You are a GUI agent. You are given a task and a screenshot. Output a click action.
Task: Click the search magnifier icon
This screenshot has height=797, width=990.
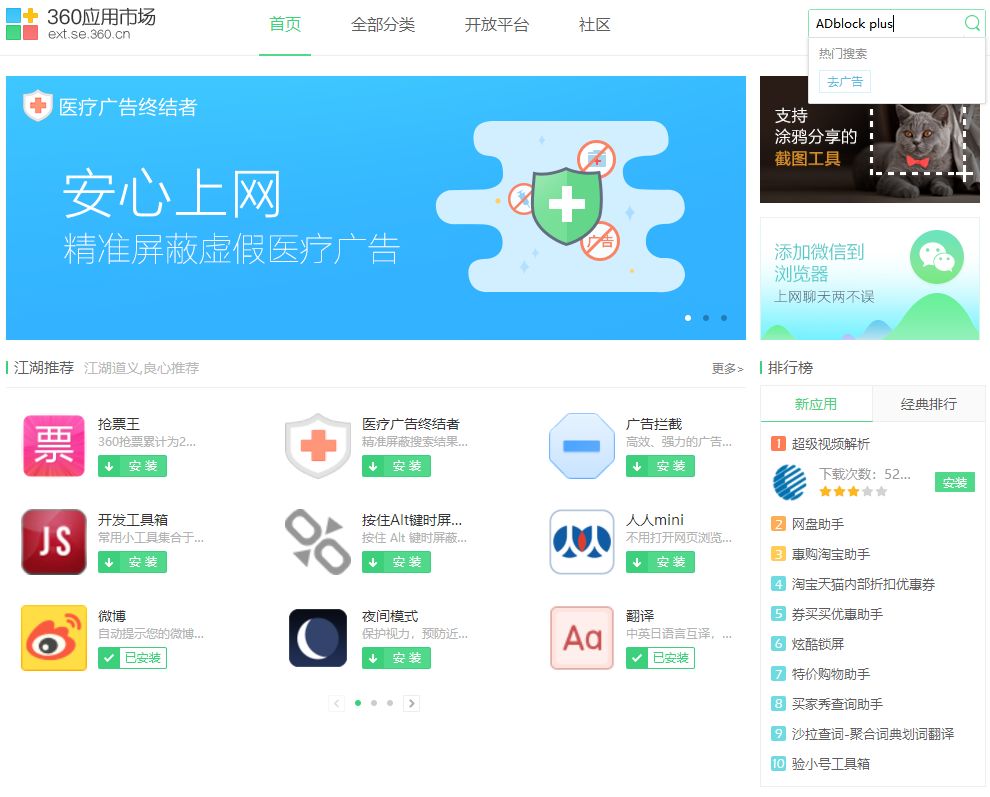click(972, 23)
